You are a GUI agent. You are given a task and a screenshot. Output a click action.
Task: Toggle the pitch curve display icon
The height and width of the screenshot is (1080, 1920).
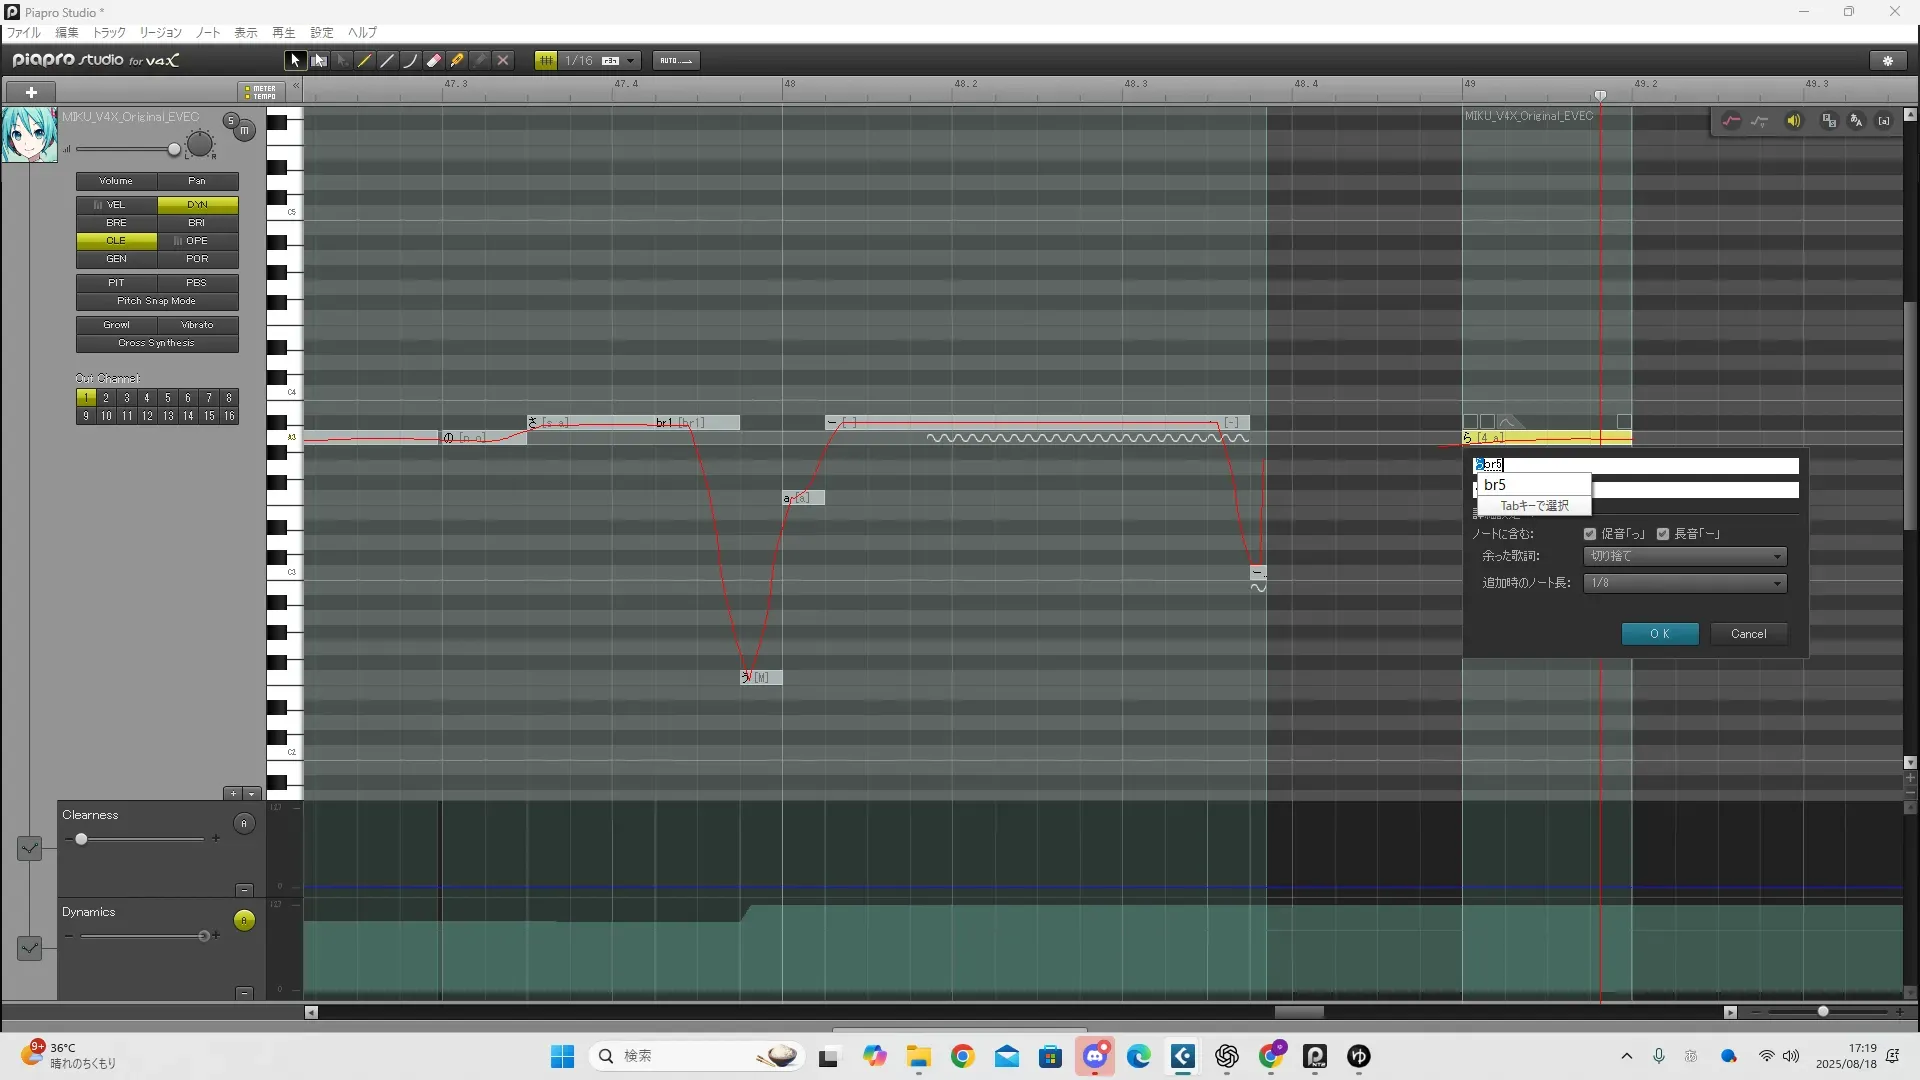point(1731,121)
